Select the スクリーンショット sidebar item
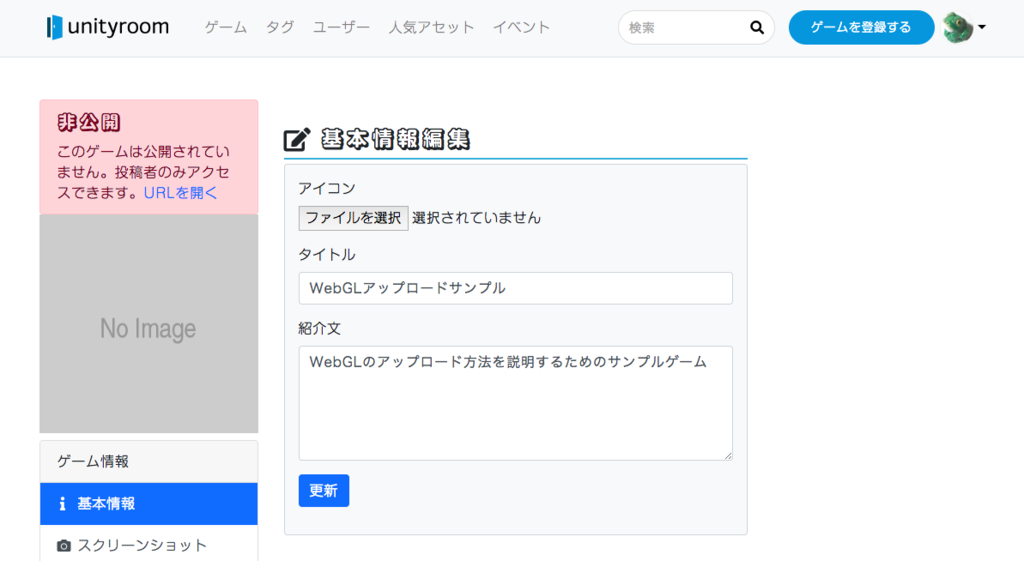 tap(149, 545)
